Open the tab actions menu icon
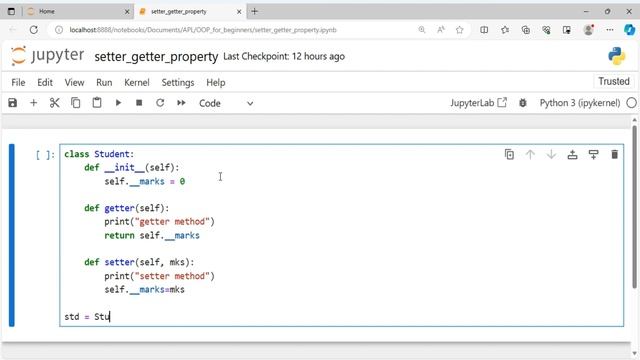Viewport: 640px width, 360px height. click(11, 11)
